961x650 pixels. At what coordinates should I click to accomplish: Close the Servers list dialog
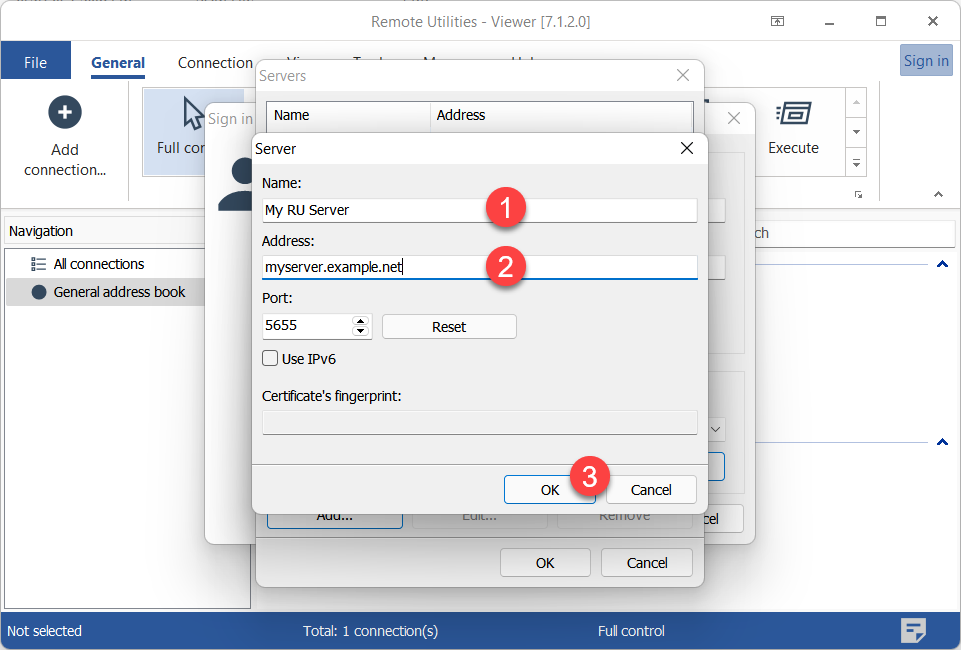click(683, 75)
